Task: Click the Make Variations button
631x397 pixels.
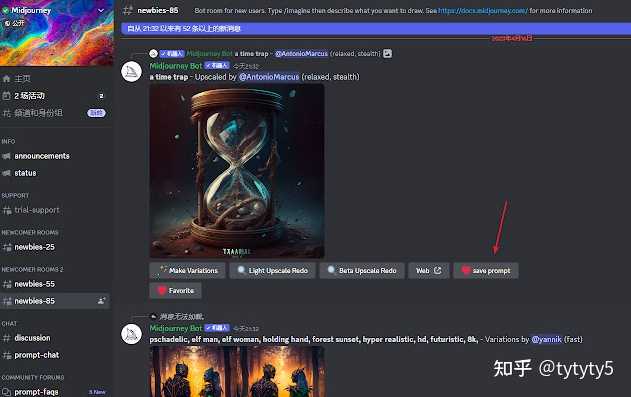Action: 188,271
